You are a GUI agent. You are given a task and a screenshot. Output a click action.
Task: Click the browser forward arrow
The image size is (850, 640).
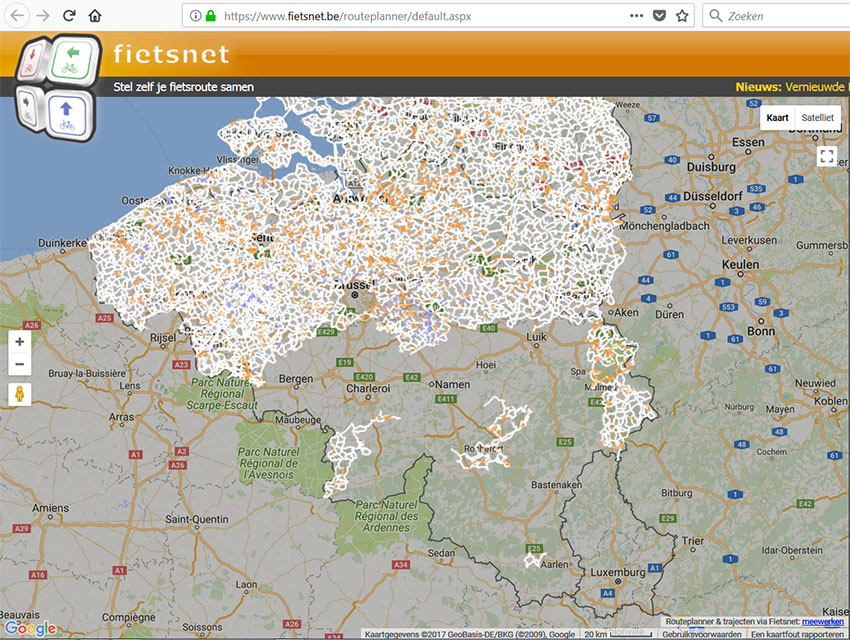tap(43, 15)
